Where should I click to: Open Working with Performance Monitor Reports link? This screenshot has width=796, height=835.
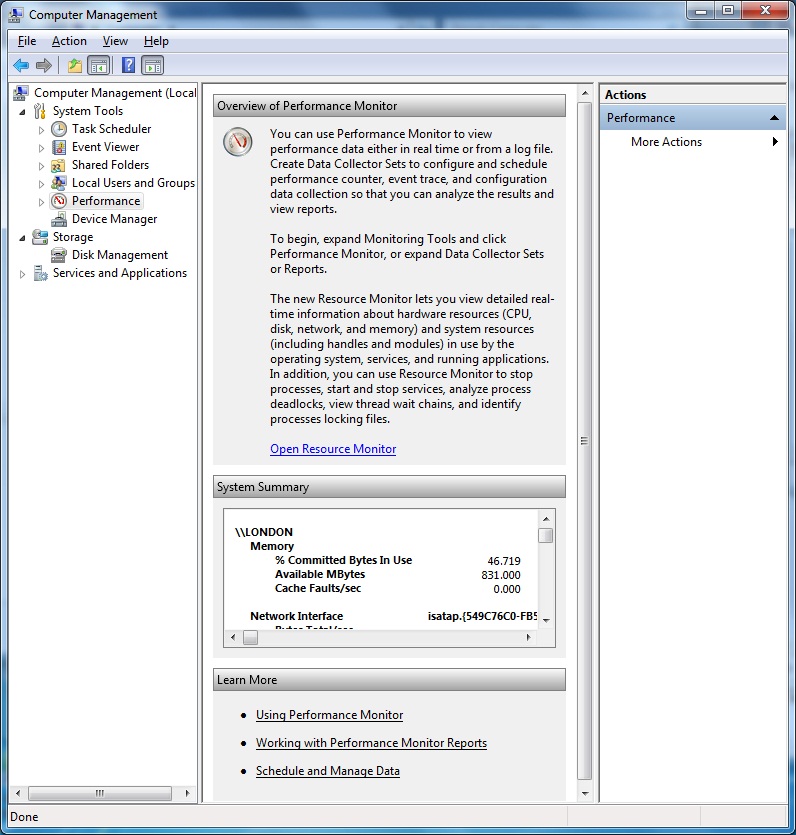(371, 743)
